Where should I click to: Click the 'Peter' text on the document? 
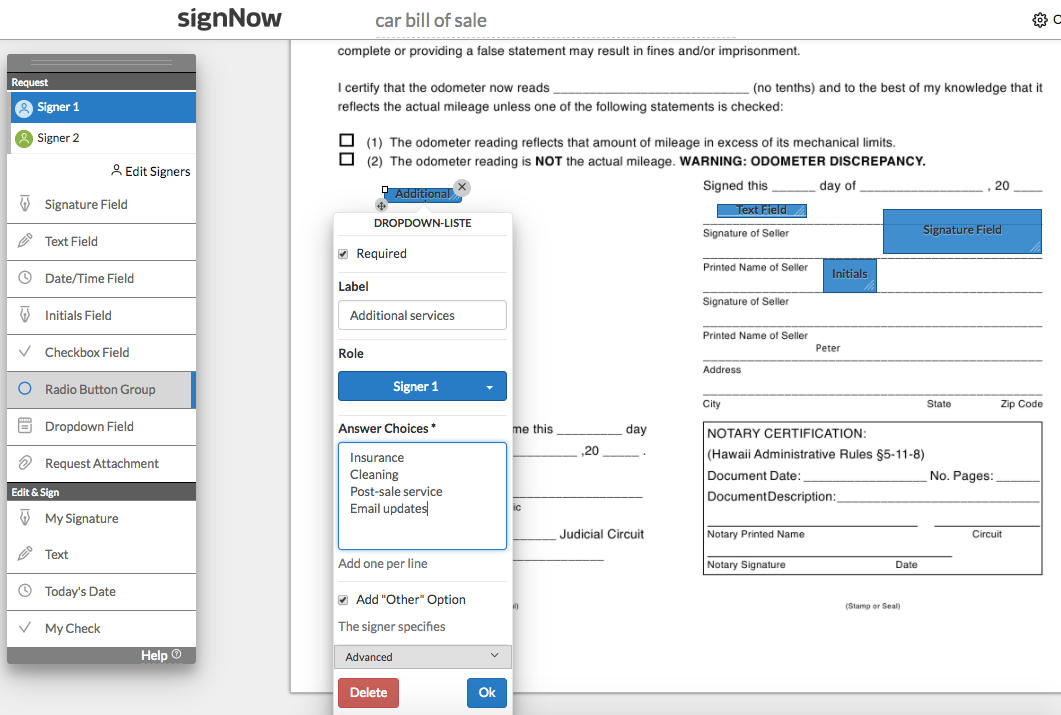(x=828, y=348)
